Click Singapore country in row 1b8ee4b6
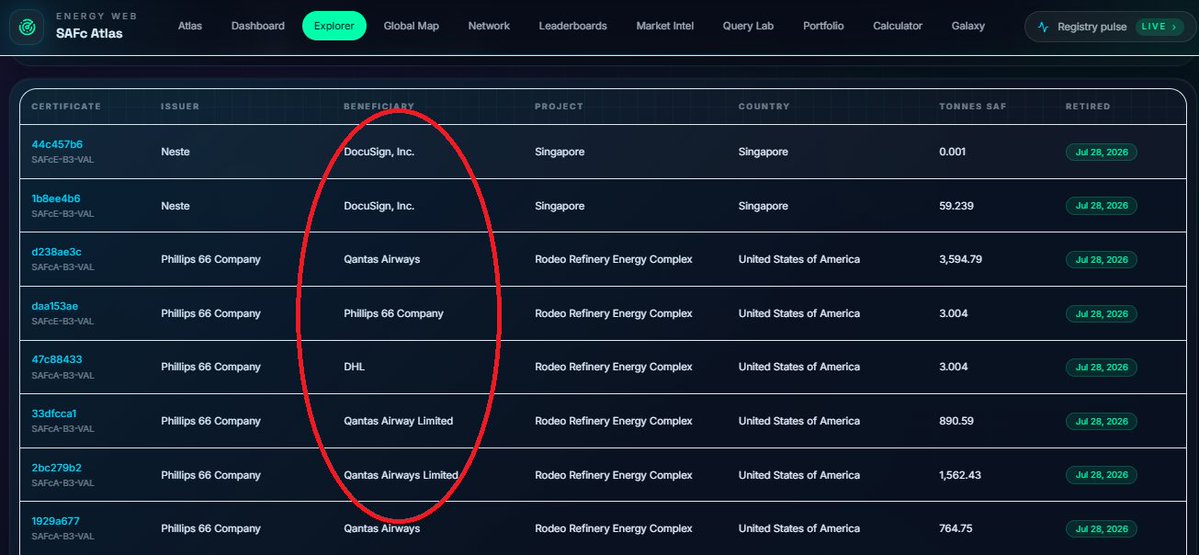The height and width of the screenshot is (555, 1199). [763, 206]
